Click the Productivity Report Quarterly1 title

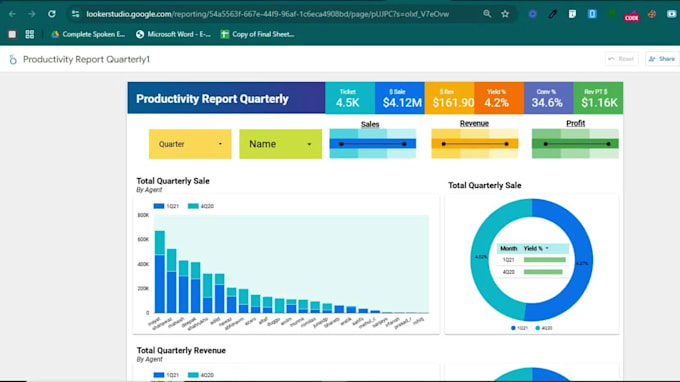tap(86, 59)
